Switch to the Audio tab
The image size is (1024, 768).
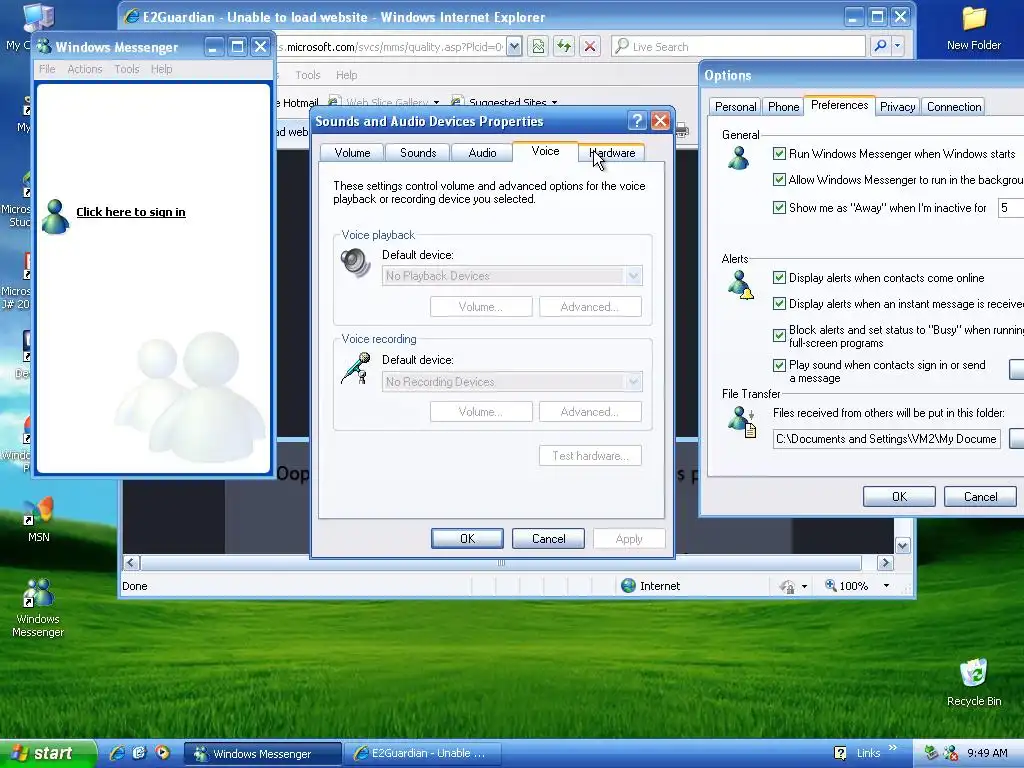click(482, 153)
